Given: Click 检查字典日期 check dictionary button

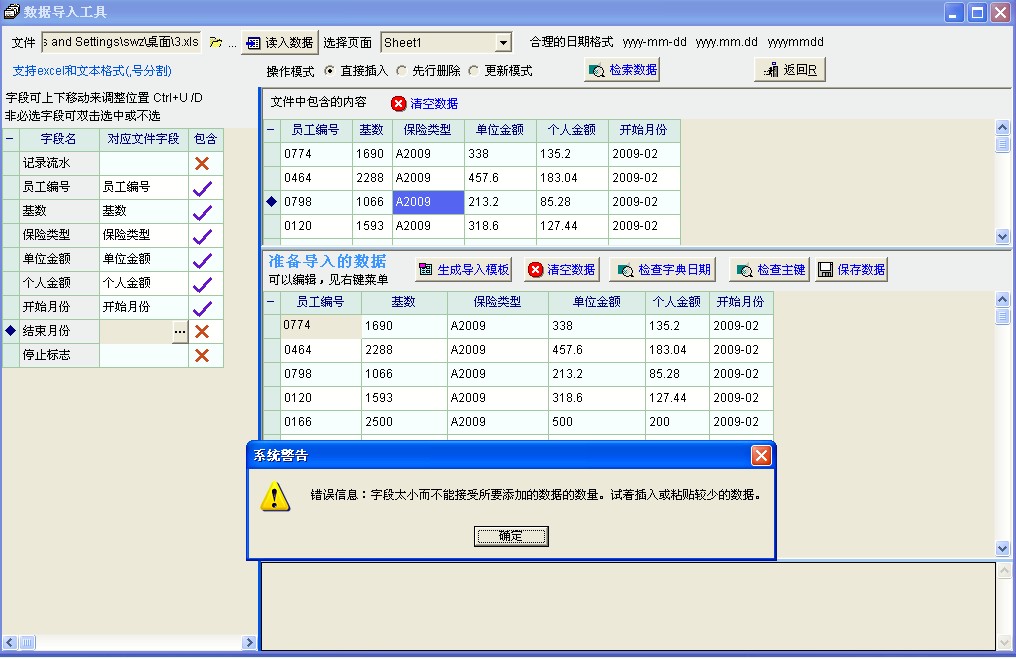Looking at the screenshot, I should (x=661, y=270).
